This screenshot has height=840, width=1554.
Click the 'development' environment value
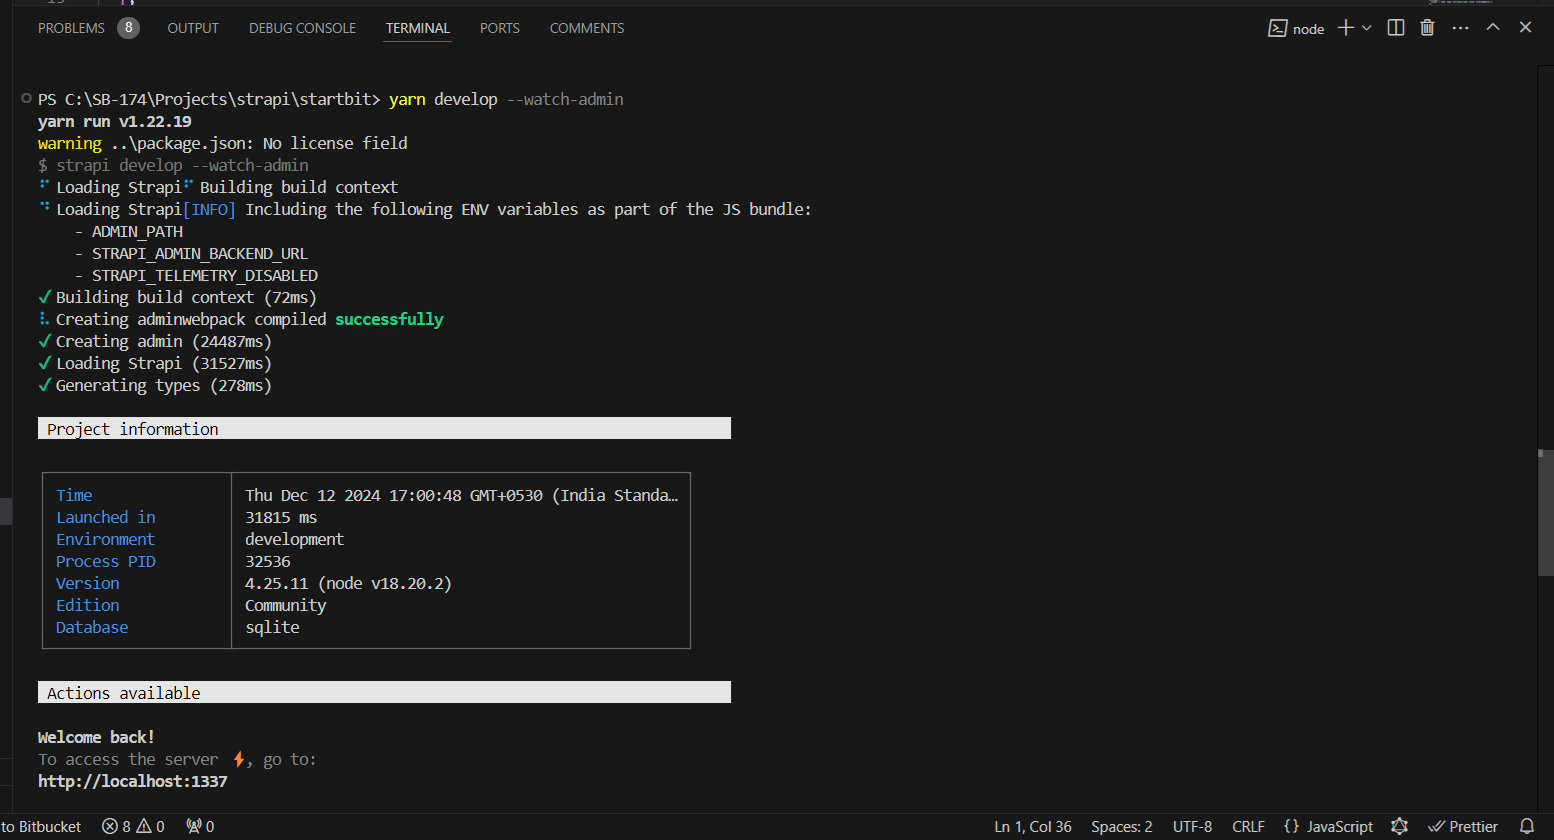point(294,539)
